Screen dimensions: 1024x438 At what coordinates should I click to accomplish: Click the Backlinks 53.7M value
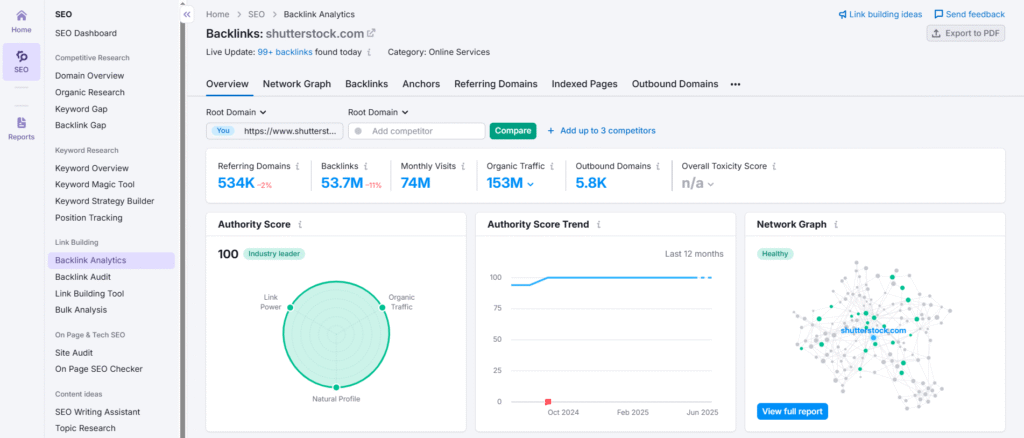(342, 183)
